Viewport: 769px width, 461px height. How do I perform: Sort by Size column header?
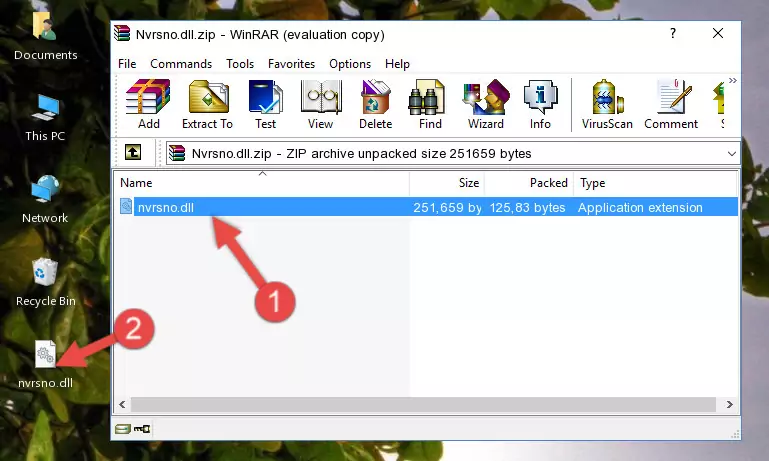point(447,183)
